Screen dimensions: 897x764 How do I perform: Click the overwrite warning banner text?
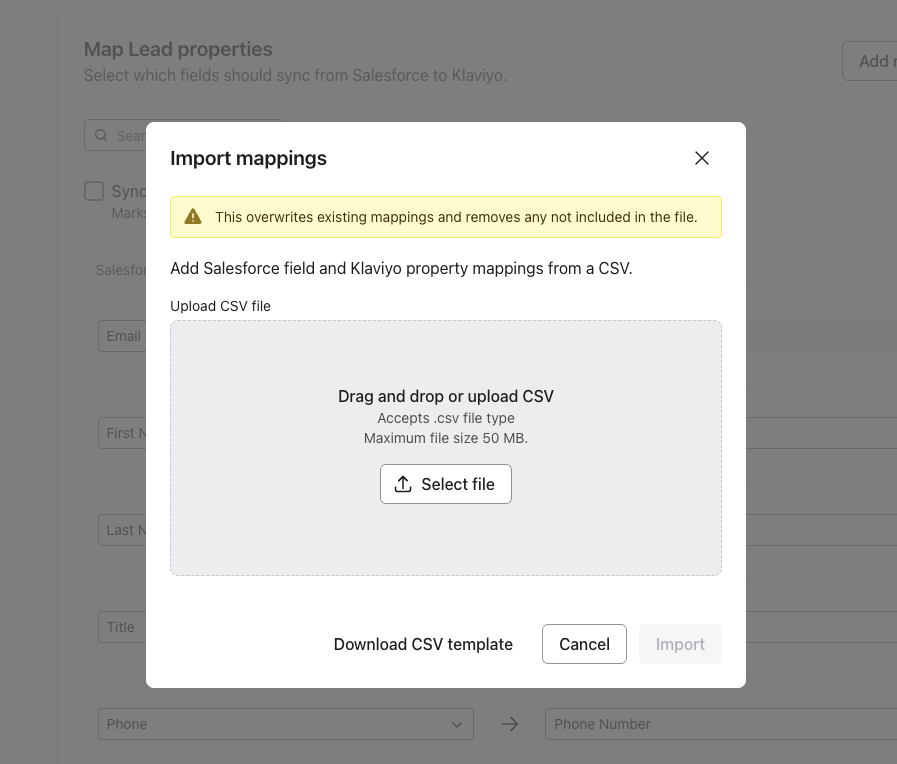pos(456,217)
